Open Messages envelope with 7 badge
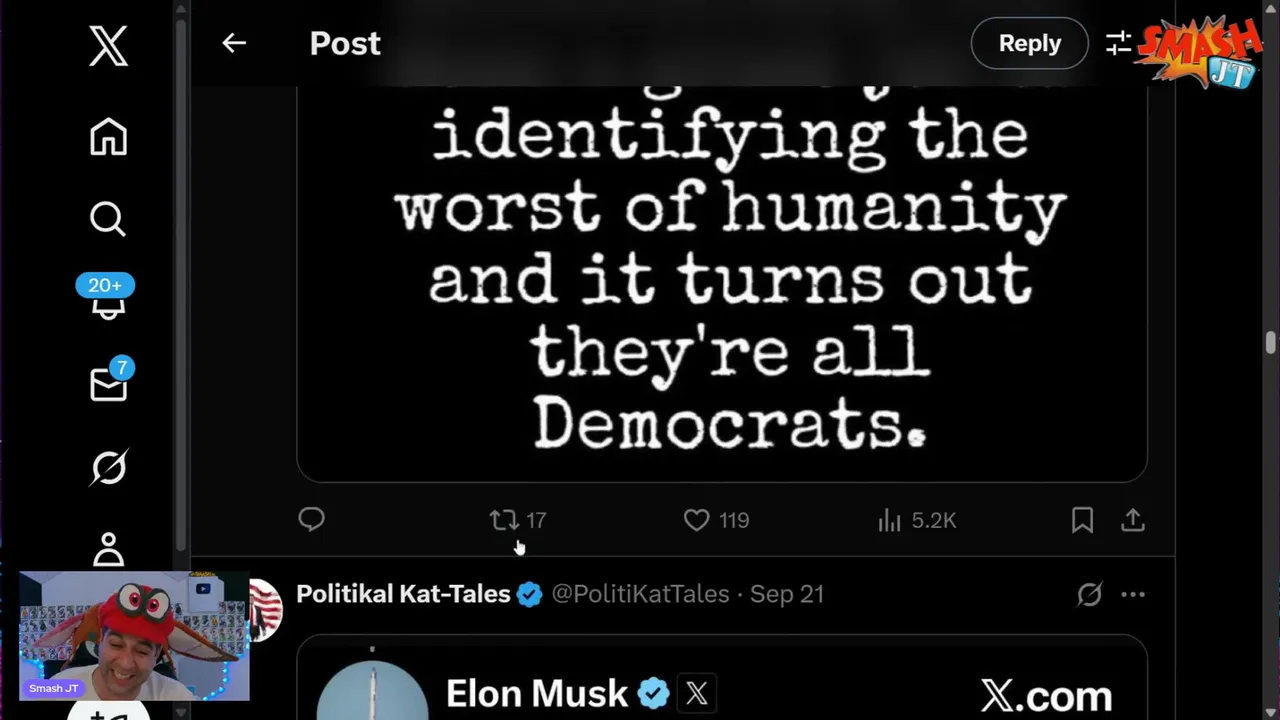The width and height of the screenshot is (1280, 720). click(110, 382)
